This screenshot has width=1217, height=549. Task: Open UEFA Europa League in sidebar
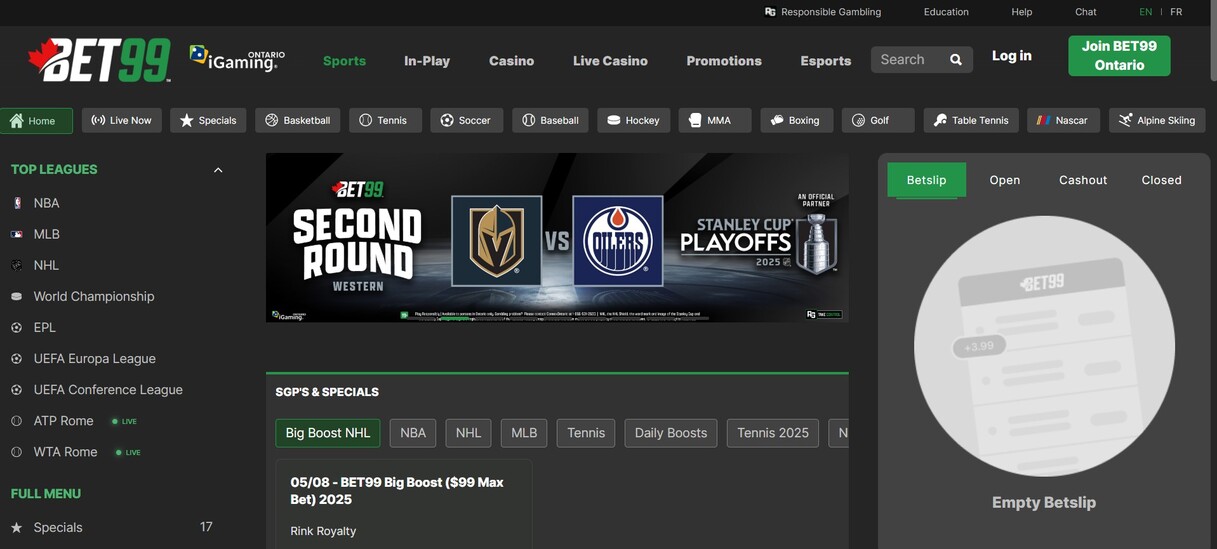[x=95, y=358]
